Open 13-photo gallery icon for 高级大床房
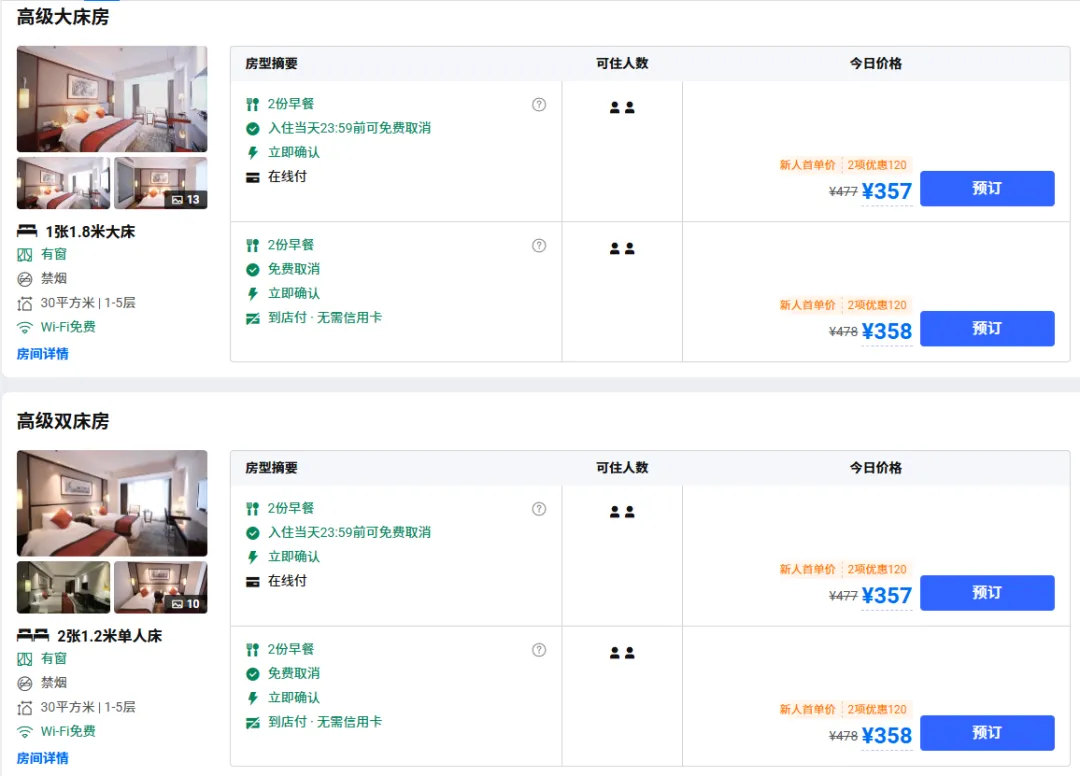Screen dimensions: 1080x776 coord(186,199)
